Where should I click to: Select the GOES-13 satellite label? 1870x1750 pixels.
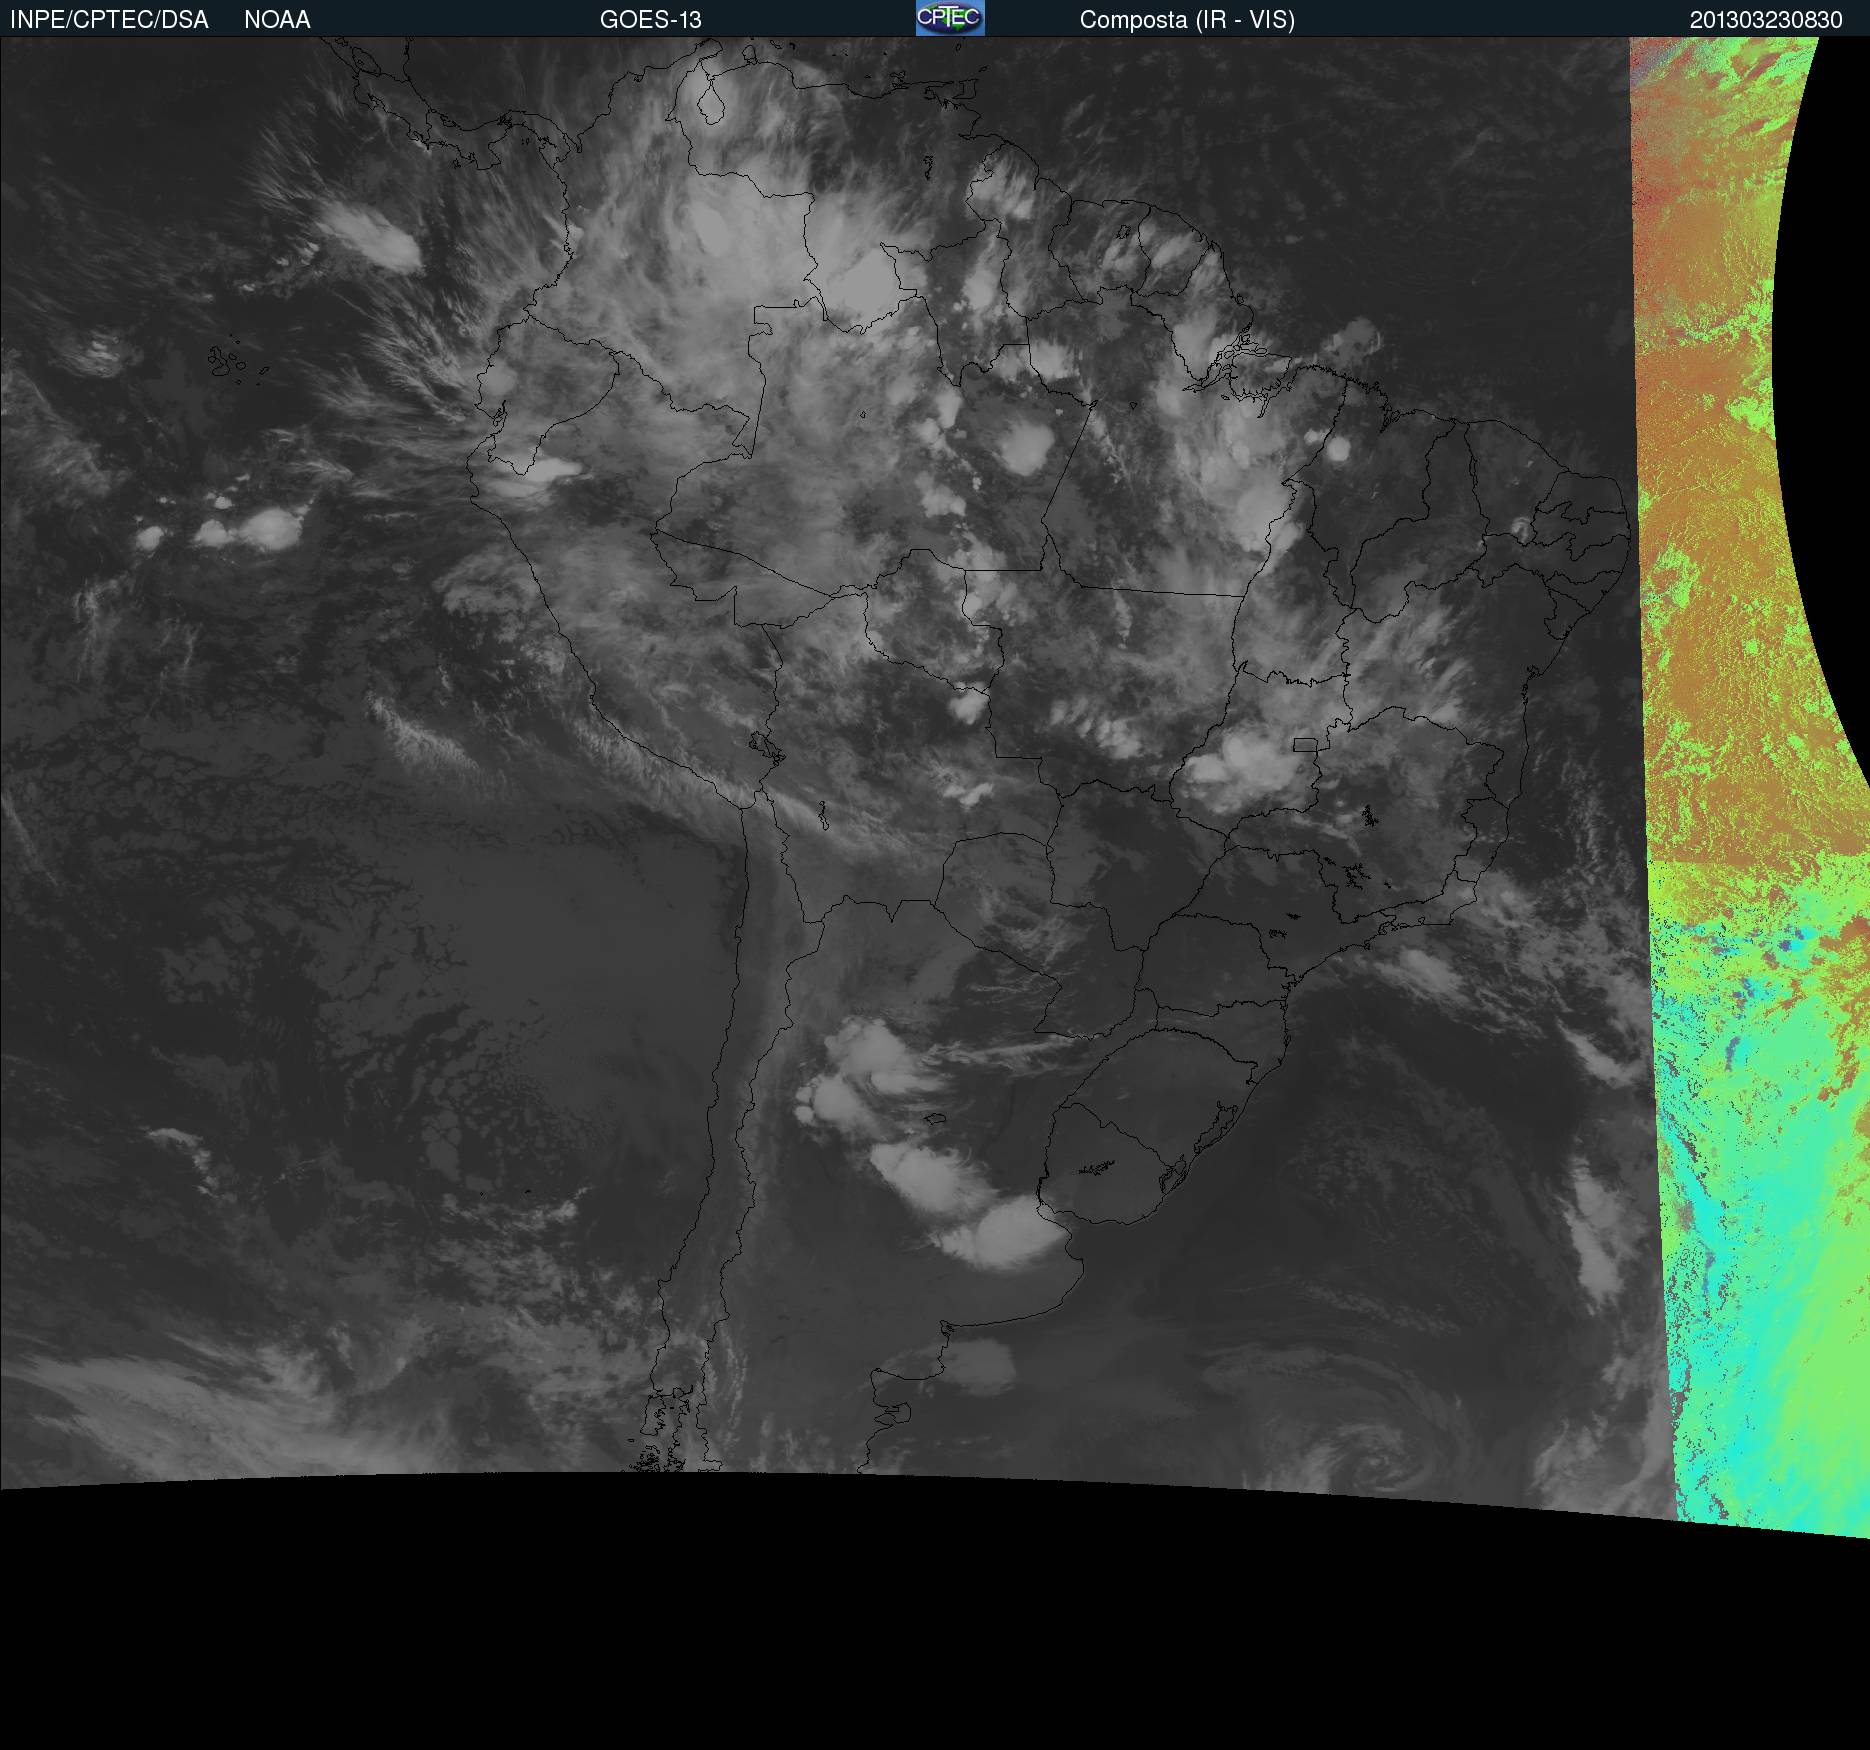pos(650,20)
